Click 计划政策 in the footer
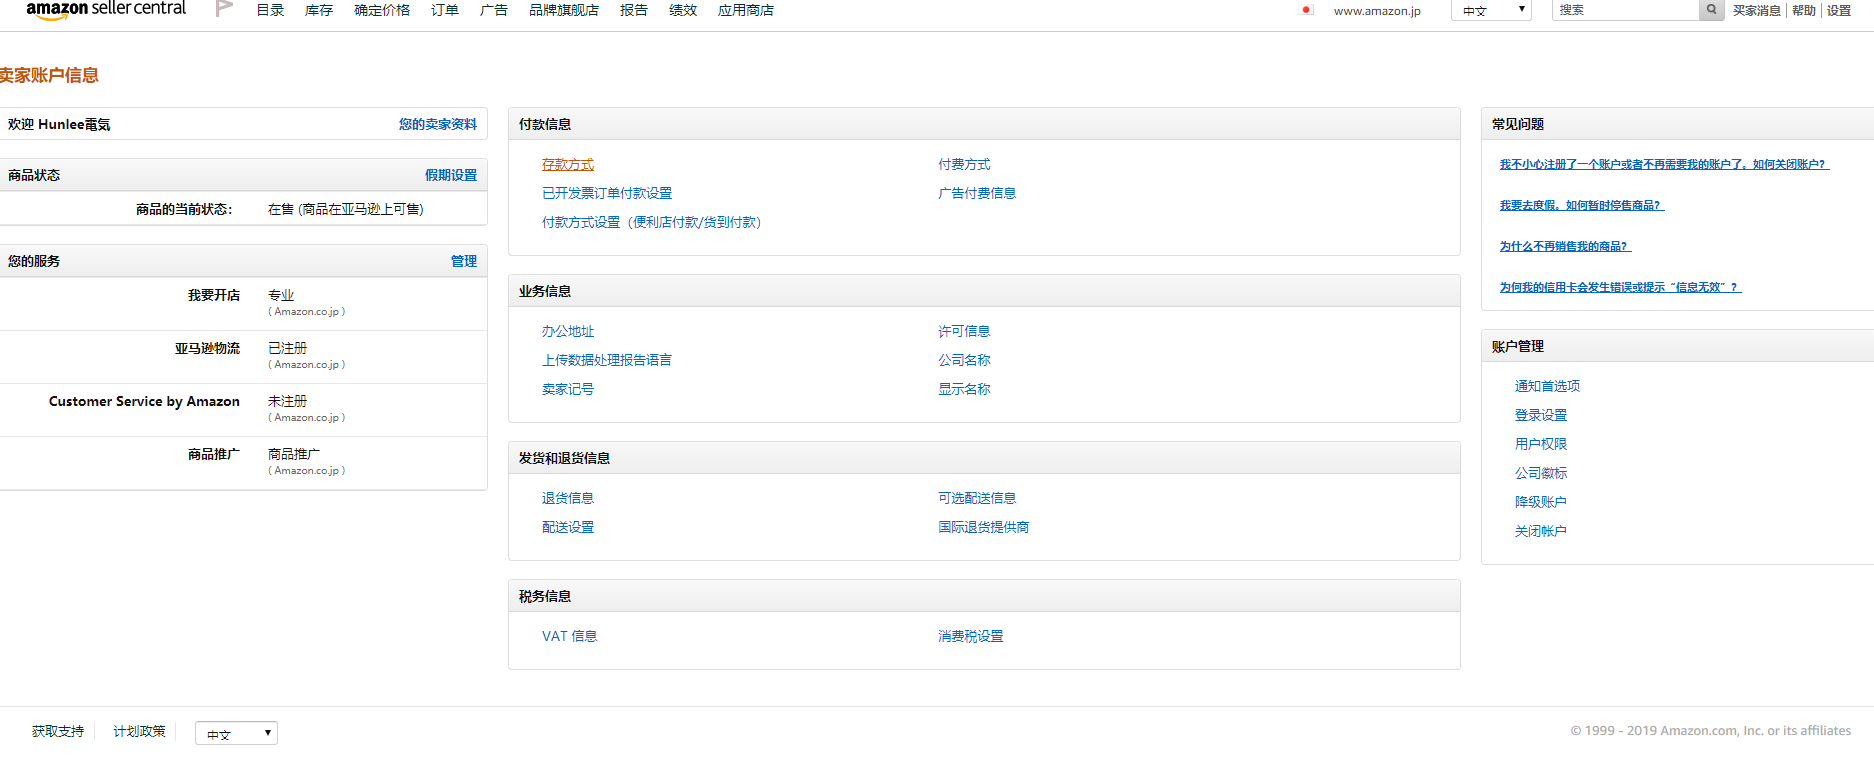 (139, 731)
